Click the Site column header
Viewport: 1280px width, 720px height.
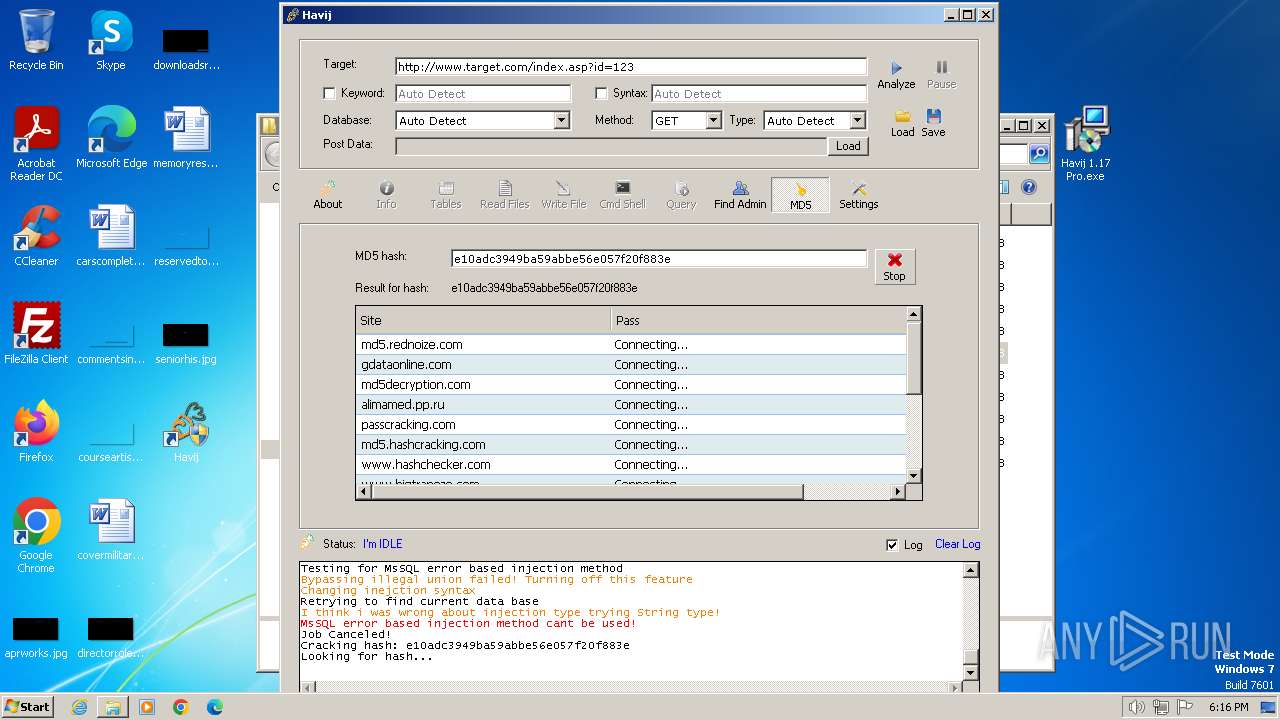(483, 320)
